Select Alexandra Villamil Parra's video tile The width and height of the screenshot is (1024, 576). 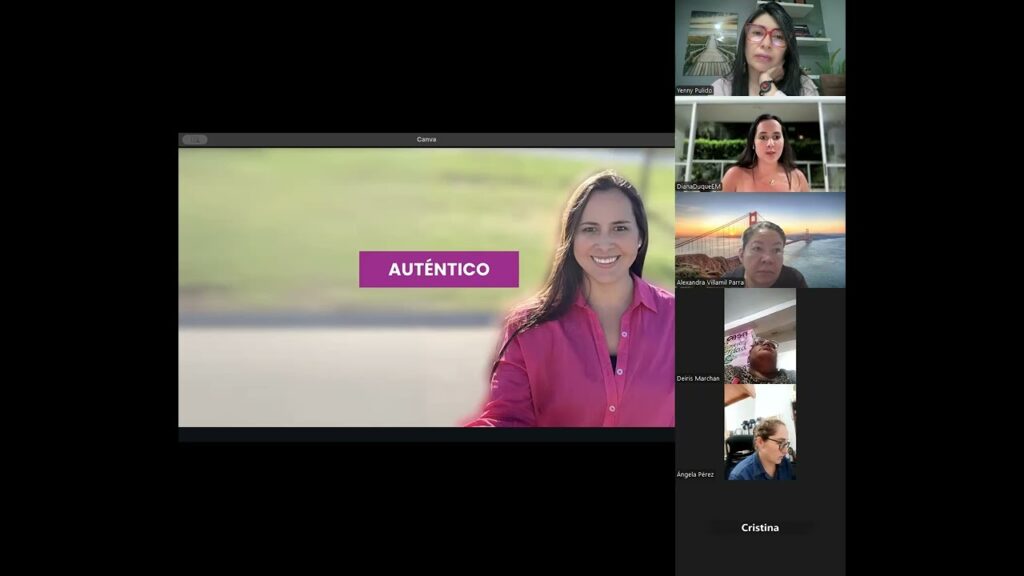760,238
